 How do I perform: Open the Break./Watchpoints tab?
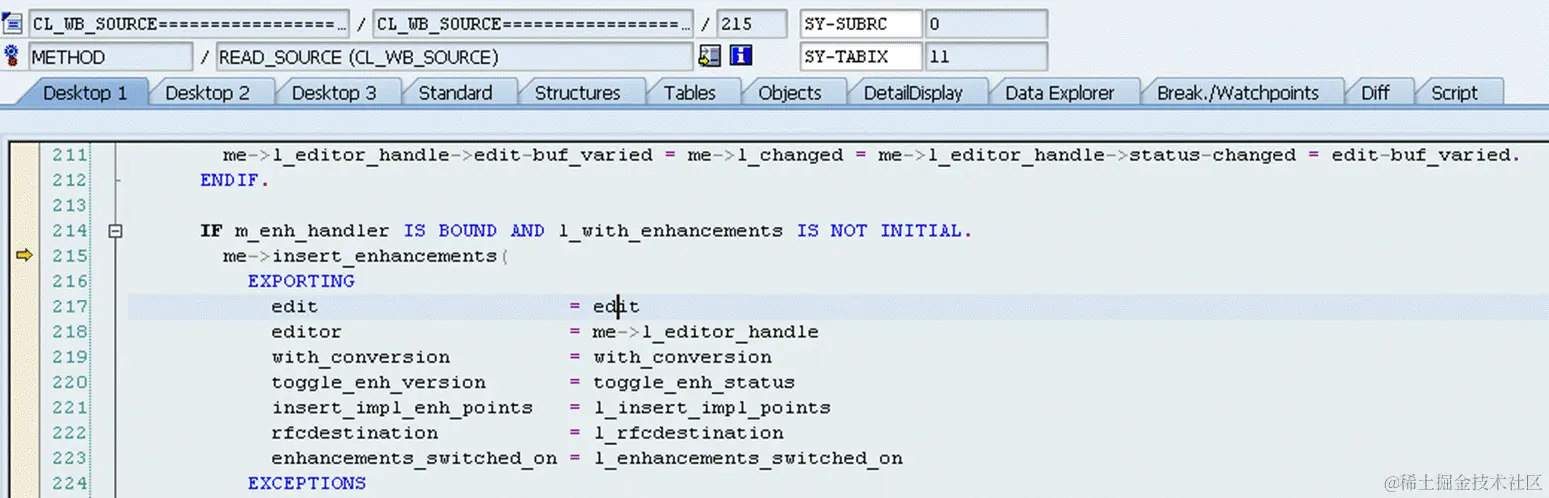(1237, 93)
